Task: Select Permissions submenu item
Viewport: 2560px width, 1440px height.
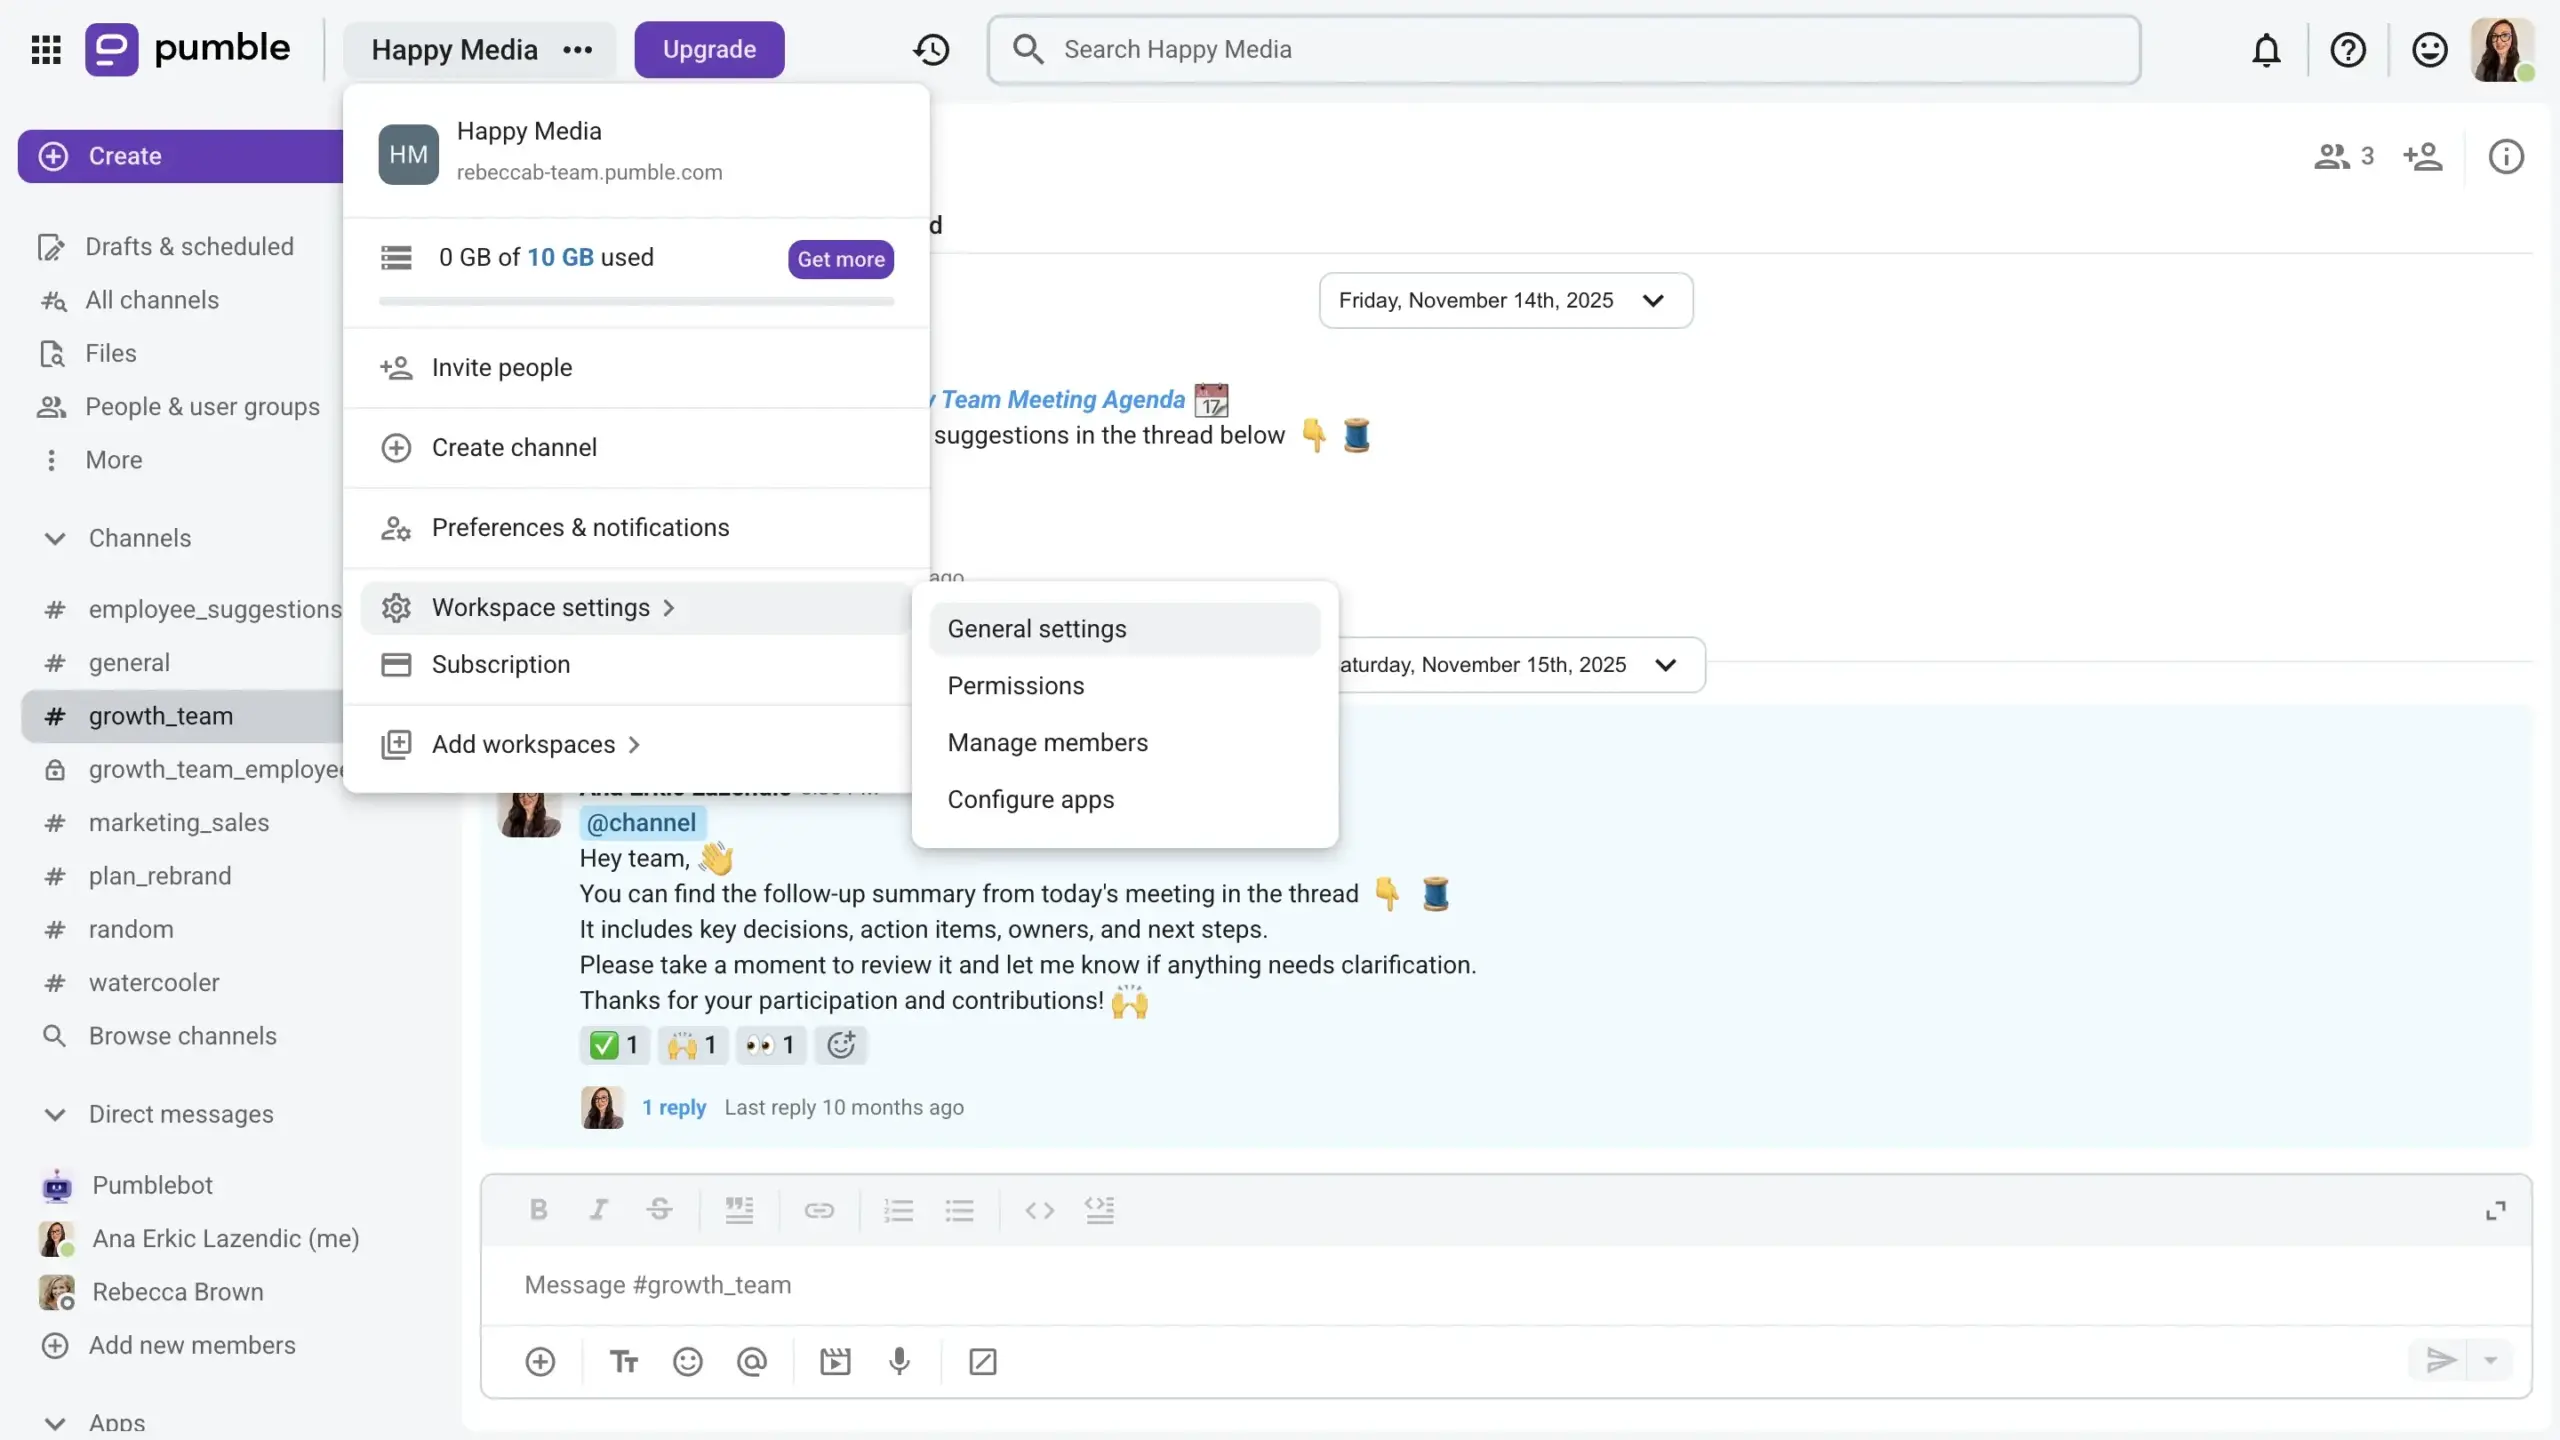Action: click(1124, 686)
